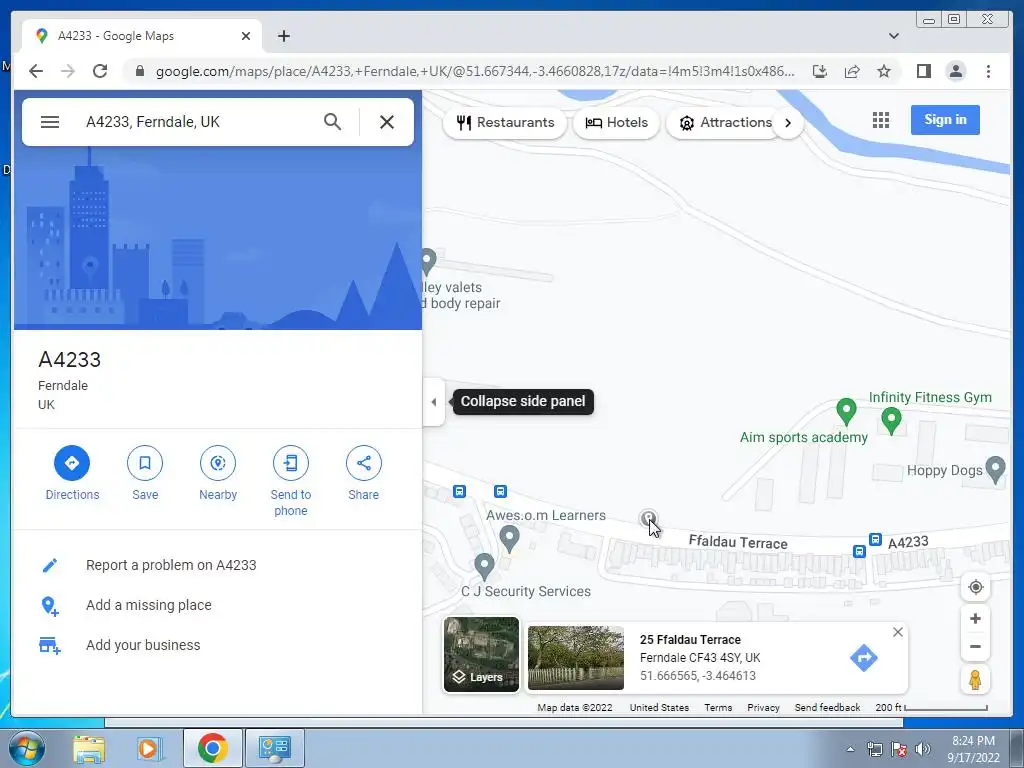Screen dimensions: 1024x768
Task: Go back in browser history
Action: 36,71
